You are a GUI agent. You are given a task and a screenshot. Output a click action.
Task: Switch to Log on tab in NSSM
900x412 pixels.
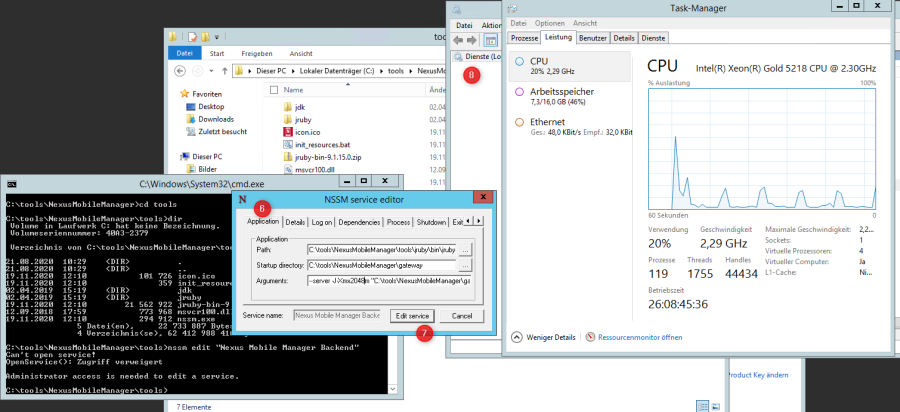(321, 222)
